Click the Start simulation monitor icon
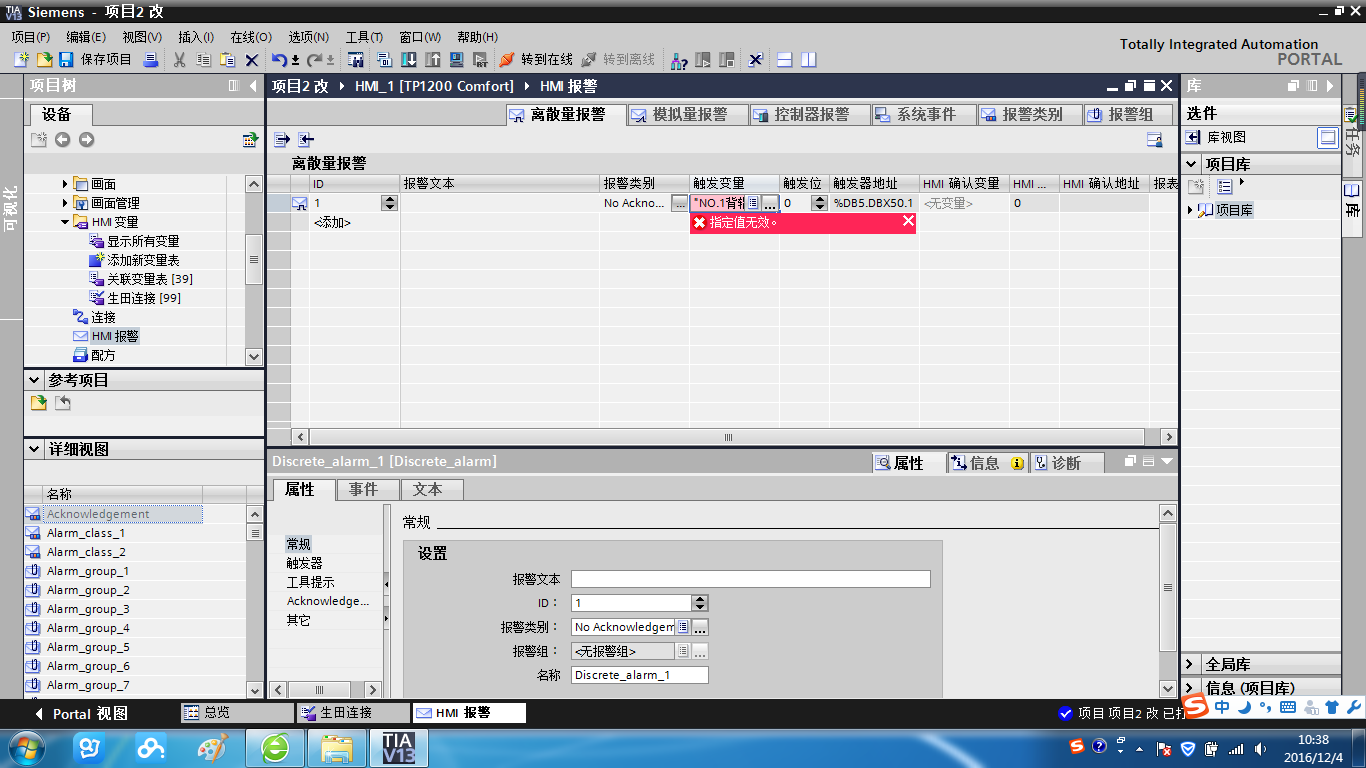The width and height of the screenshot is (1366, 768). coord(457,60)
